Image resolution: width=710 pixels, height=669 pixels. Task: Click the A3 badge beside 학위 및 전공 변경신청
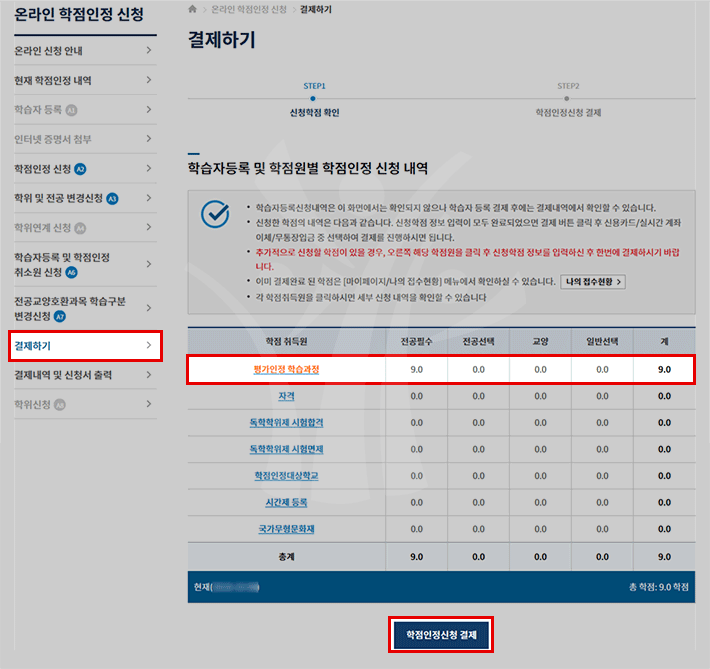coord(112,198)
